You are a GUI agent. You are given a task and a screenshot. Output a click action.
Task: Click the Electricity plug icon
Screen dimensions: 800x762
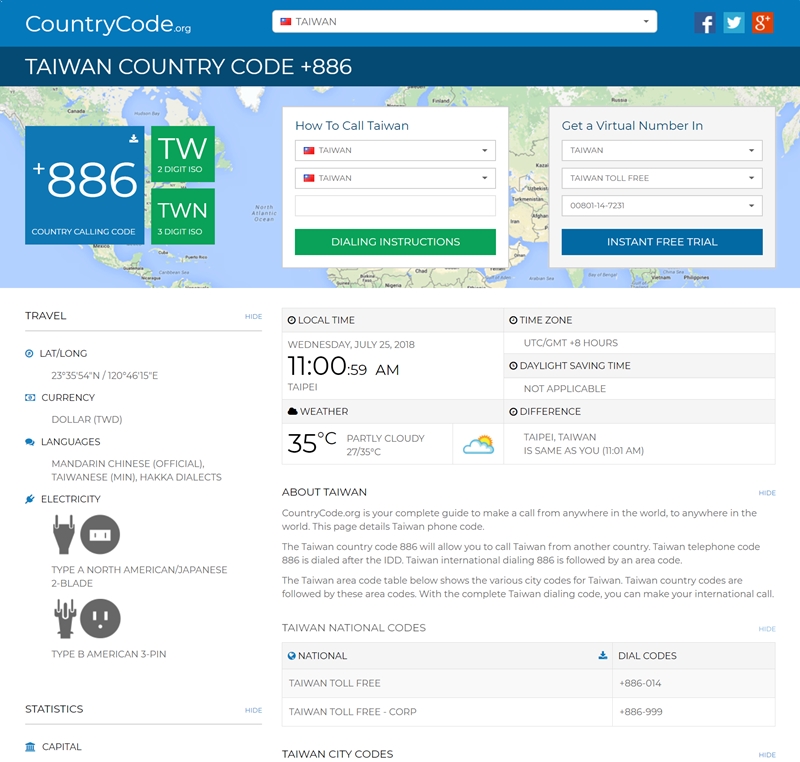30,499
